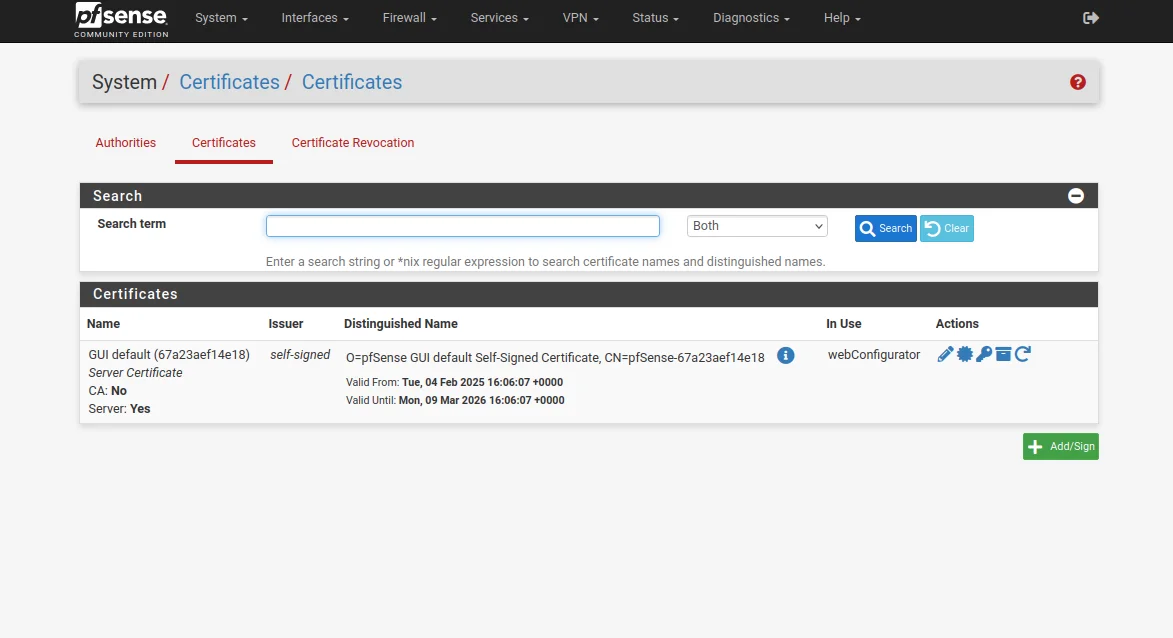Viewport: 1173px width, 638px height.
Task: Switch to the Certificate Revocation tab
Action: tap(353, 143)
